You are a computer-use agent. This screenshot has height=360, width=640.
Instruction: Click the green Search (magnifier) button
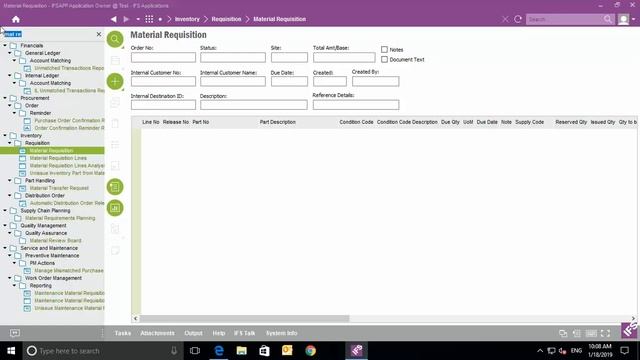[115, 39]
